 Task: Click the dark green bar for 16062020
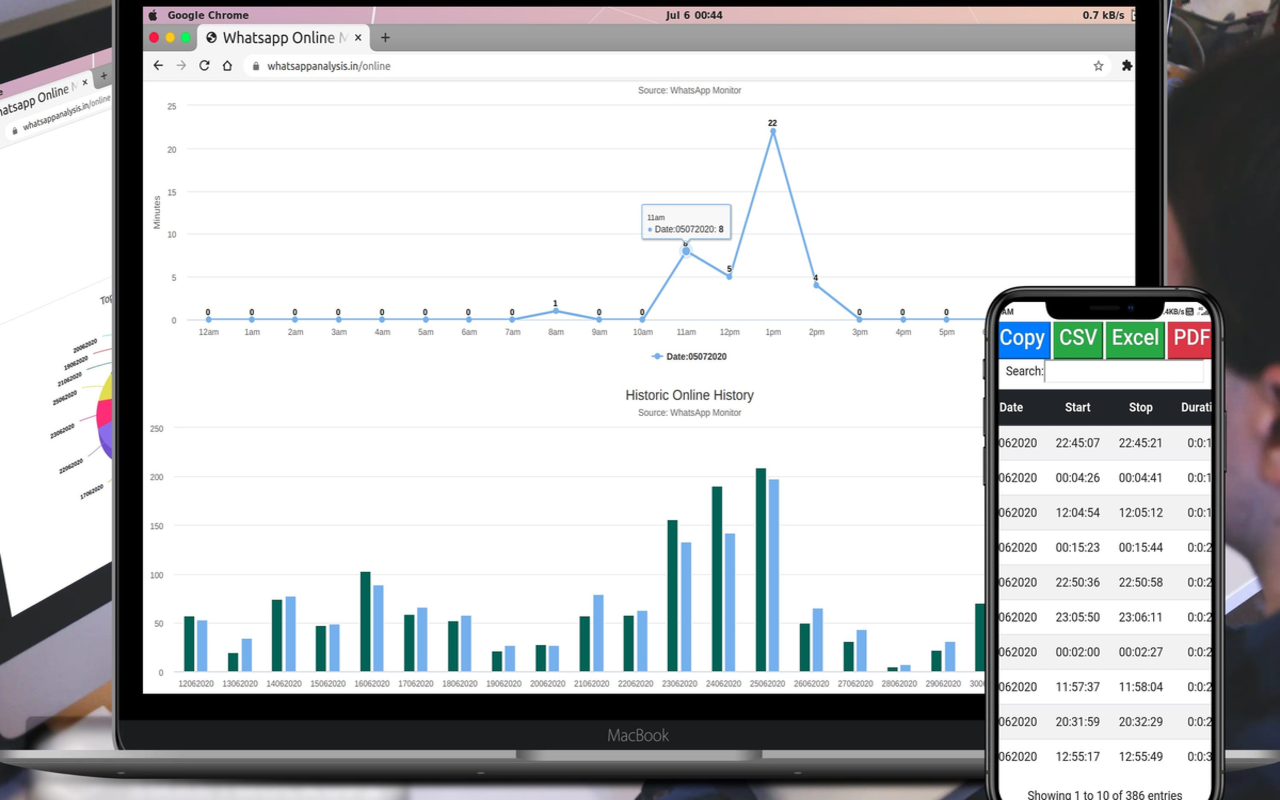click(365, 621)
